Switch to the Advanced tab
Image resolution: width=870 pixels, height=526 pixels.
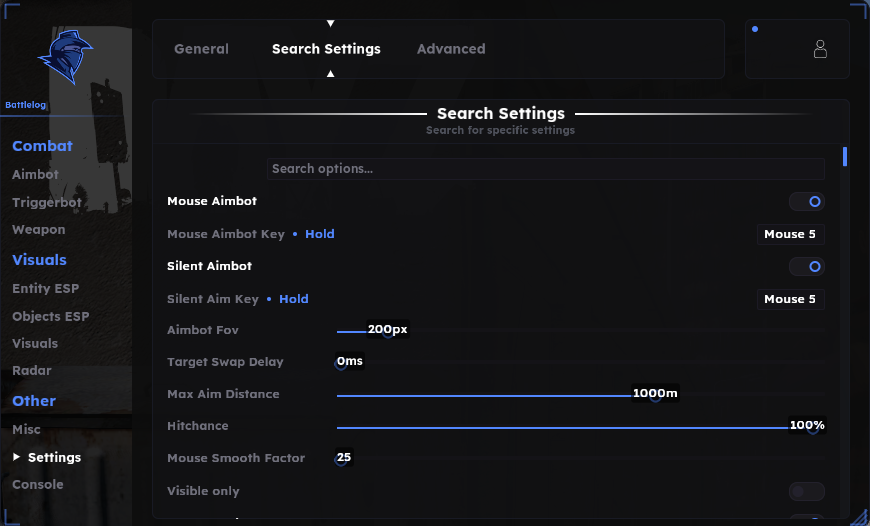451,49
